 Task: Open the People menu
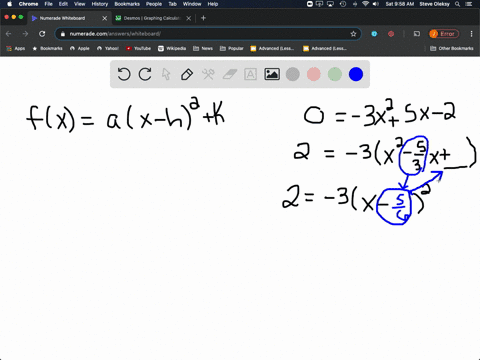tap(154, 4)
